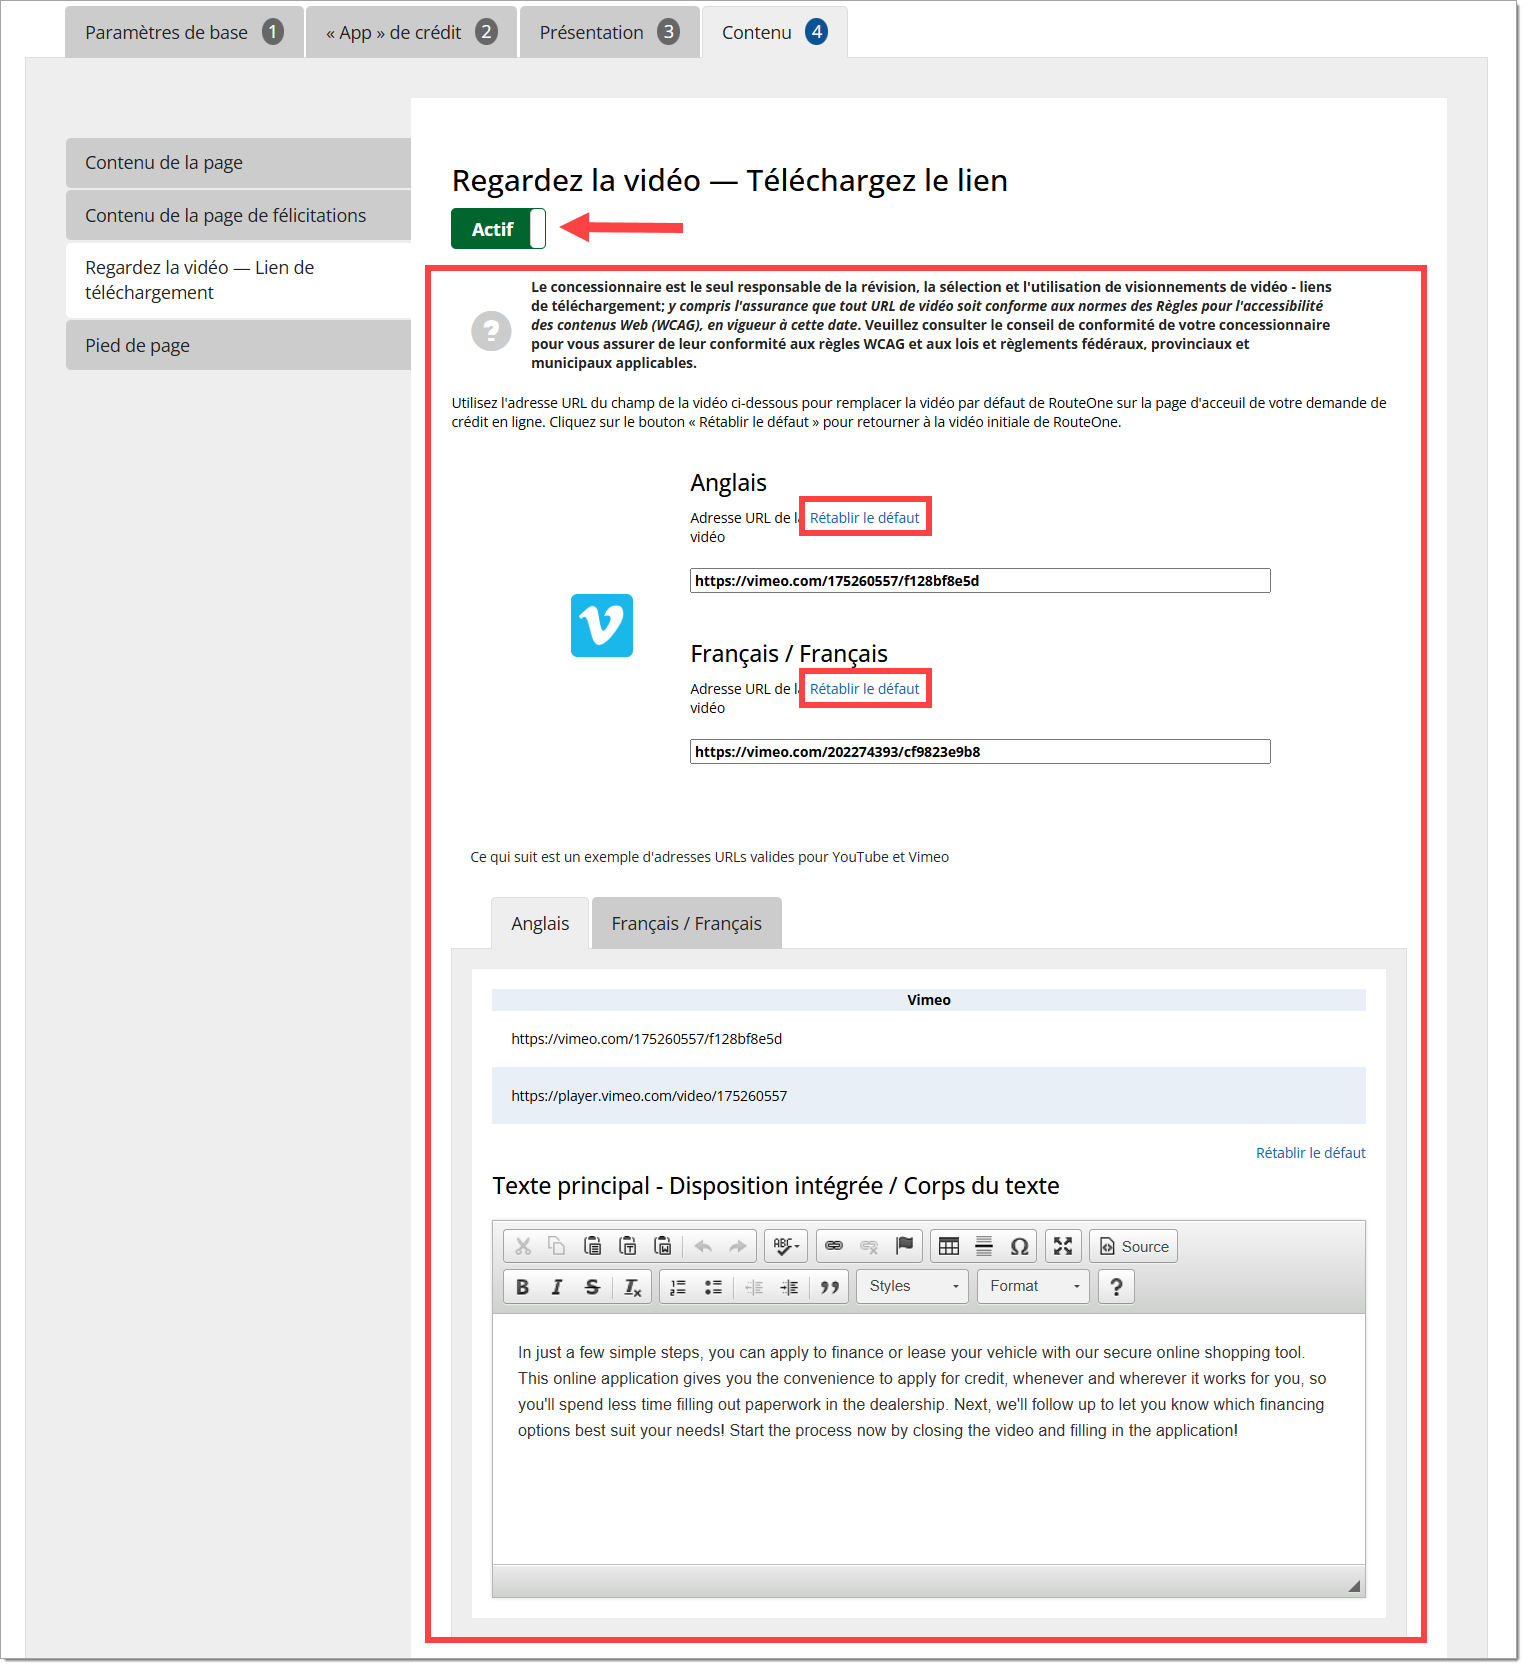Maximize the text editor
This screenshot has height=1666, width=1524.
click(1063, 1246)
